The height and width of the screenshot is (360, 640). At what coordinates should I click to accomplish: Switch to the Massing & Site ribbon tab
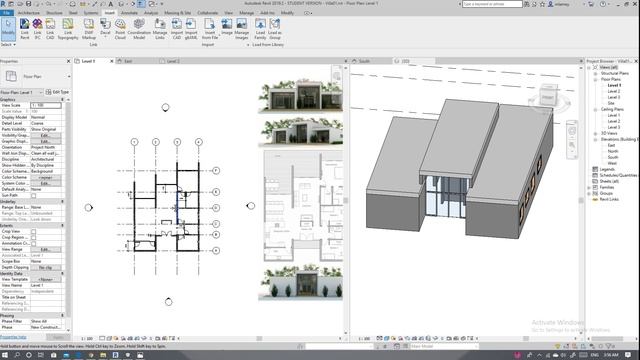coord(177,13)
